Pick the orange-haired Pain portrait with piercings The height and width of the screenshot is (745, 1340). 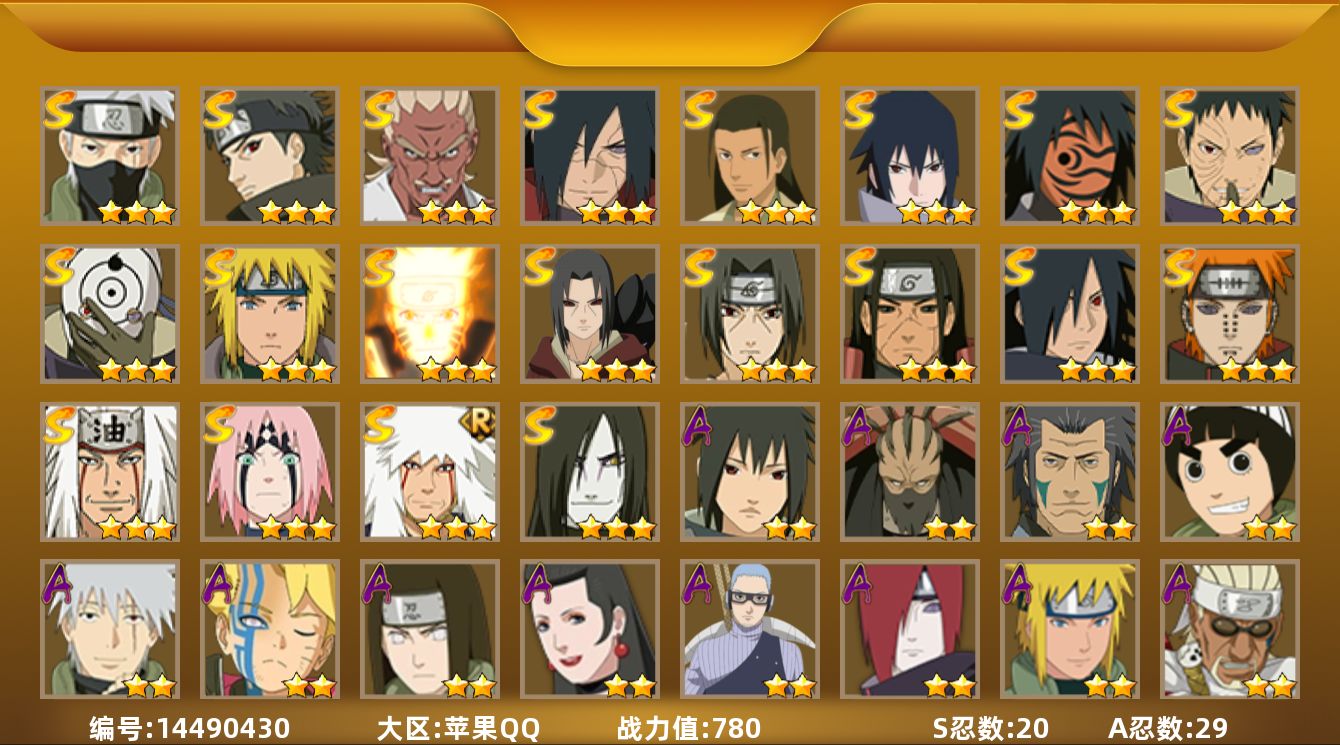pyautogui.click(x=1230, y=314)
